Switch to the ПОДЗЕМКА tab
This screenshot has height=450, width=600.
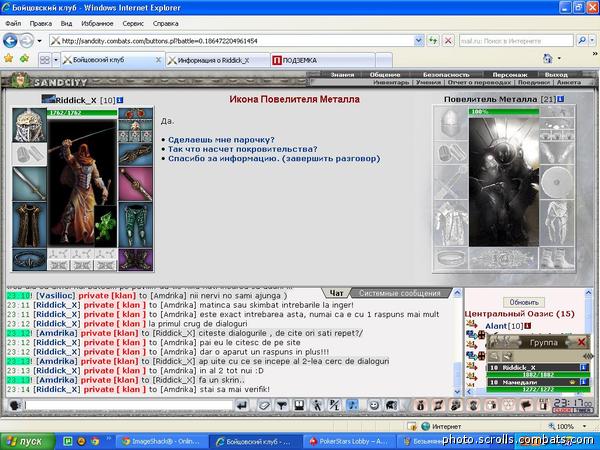point(322,60)
